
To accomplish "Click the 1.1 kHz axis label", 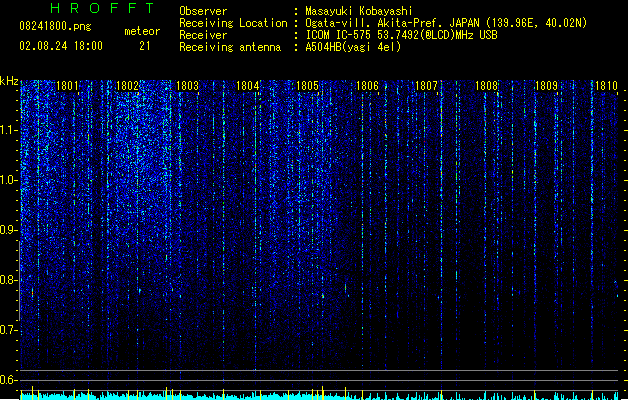I will click(8, 130).
